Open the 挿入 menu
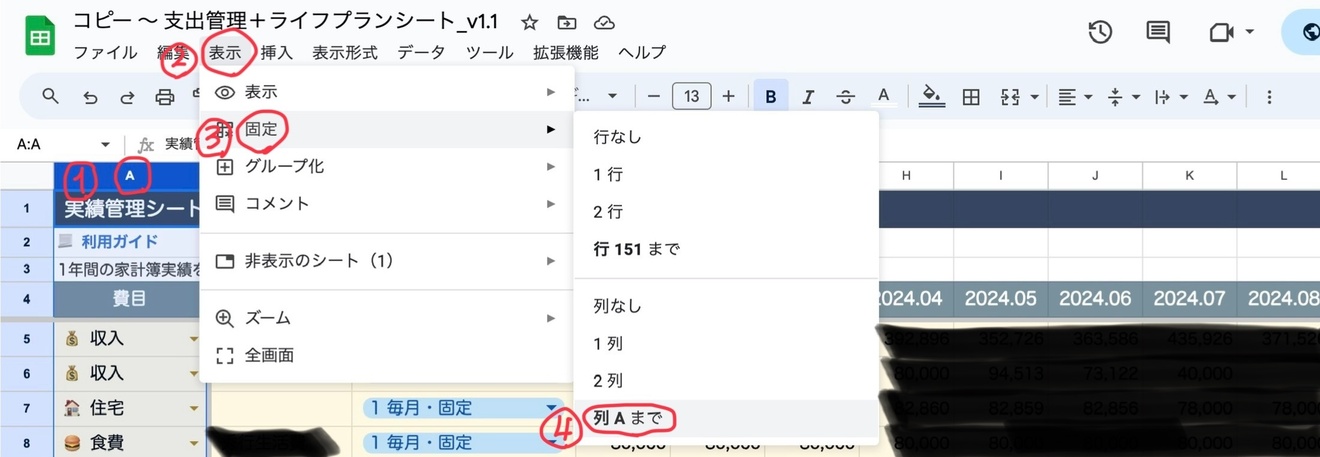 (x=276, y=53)
